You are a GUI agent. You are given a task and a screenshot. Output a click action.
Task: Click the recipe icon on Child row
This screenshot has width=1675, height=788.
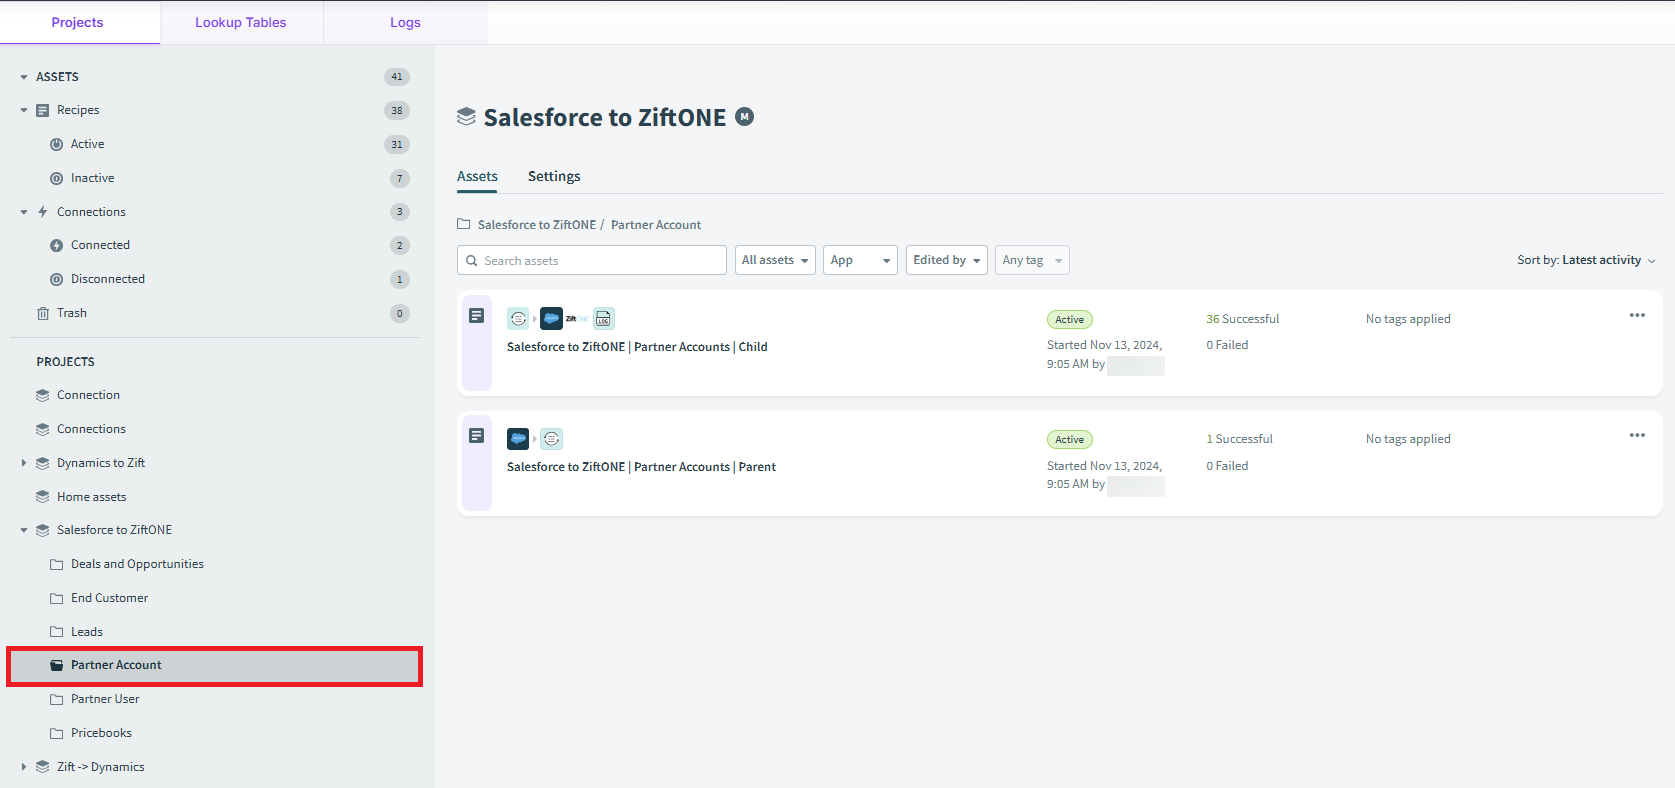(477, 316)
